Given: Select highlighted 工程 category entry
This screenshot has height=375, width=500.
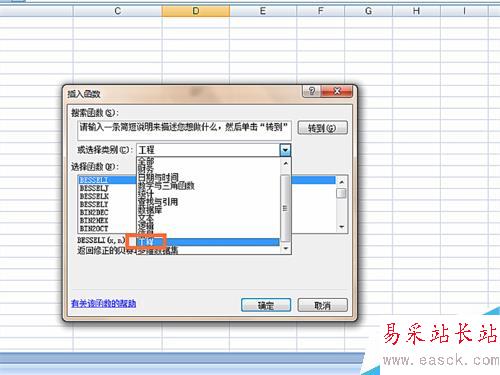Looking at the screenshot, I should (208, 242).
